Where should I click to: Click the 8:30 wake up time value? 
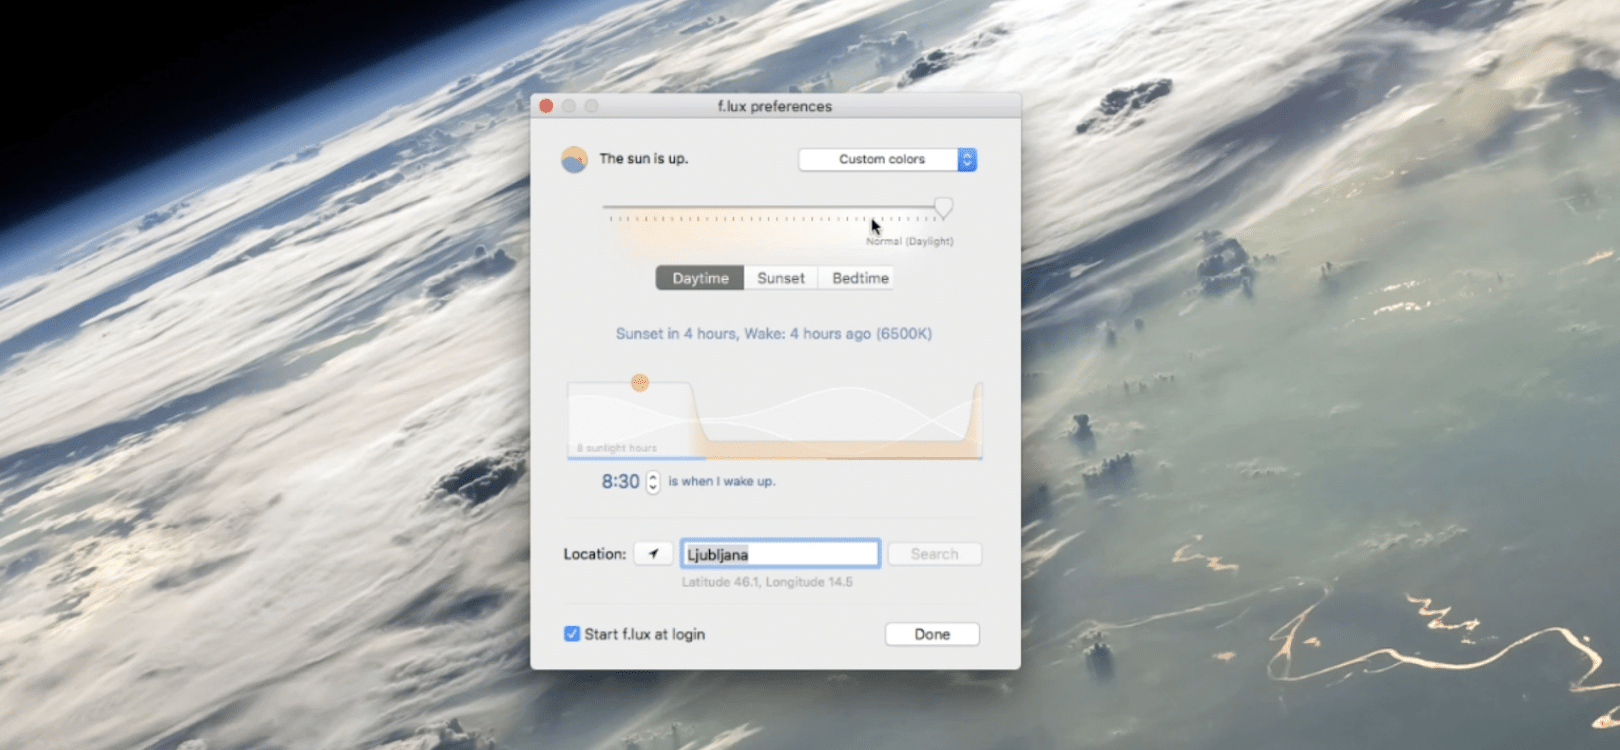tap(620, 482)
